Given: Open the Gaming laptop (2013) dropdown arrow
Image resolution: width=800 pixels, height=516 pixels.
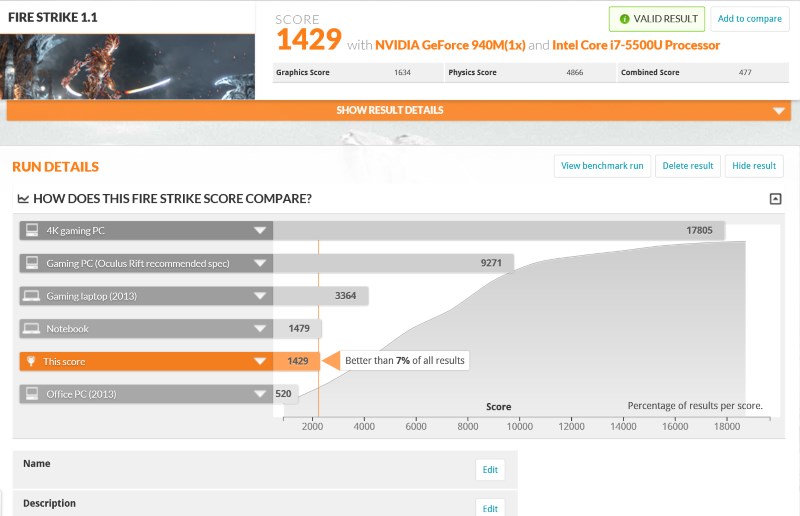Looking at the screenshot, I should (x=260, y=296).
